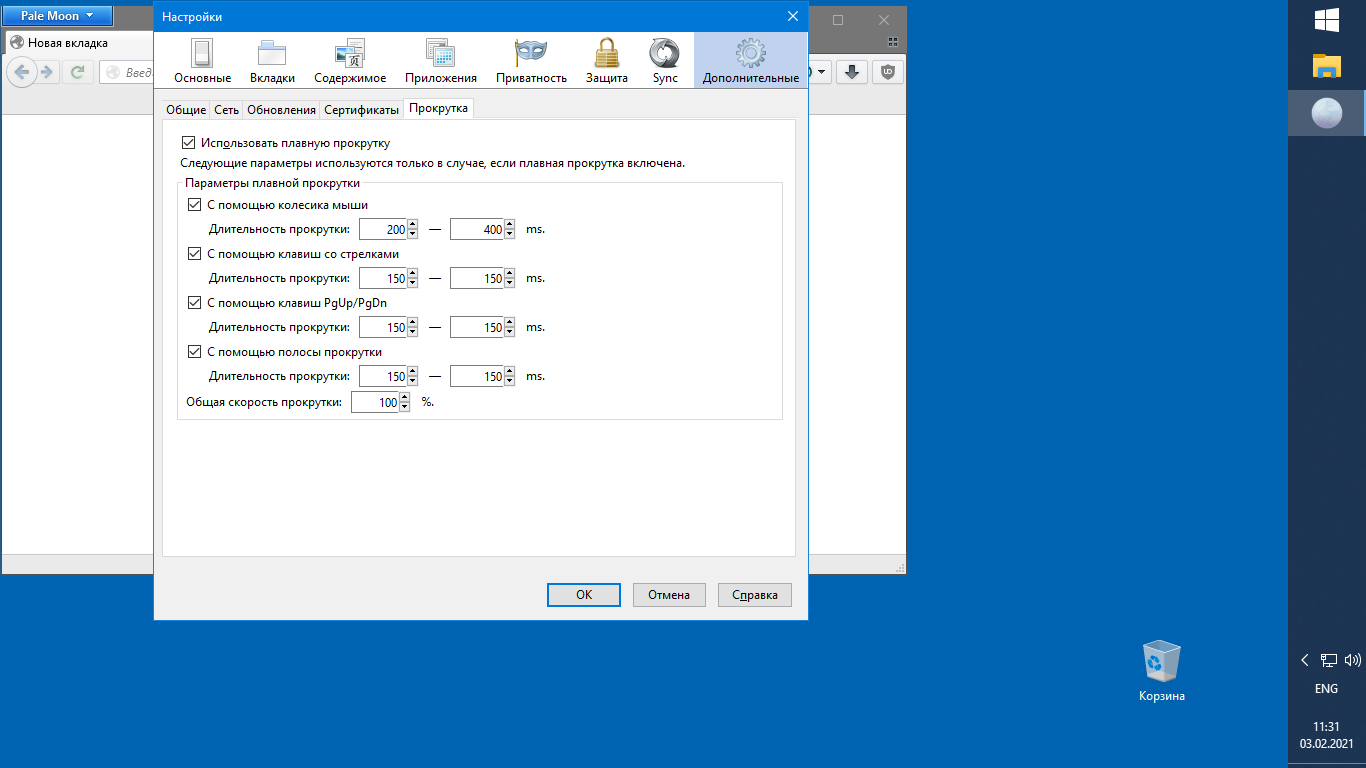The image size is (1366, 768).
Task: Click the mouse wheel minimum field 200
Action: tap(383, 230)
